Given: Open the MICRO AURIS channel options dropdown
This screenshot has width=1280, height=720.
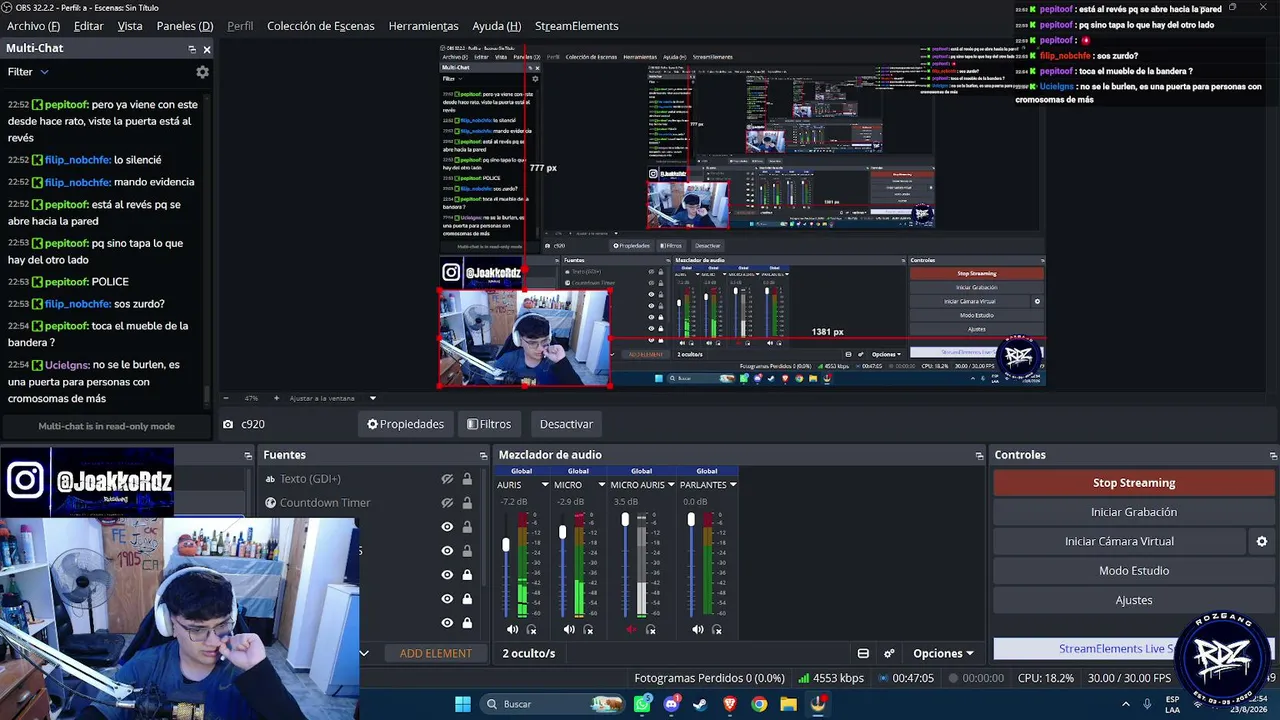Looking at the screenshot, I should pyautogui.click(x=671, y=485).
